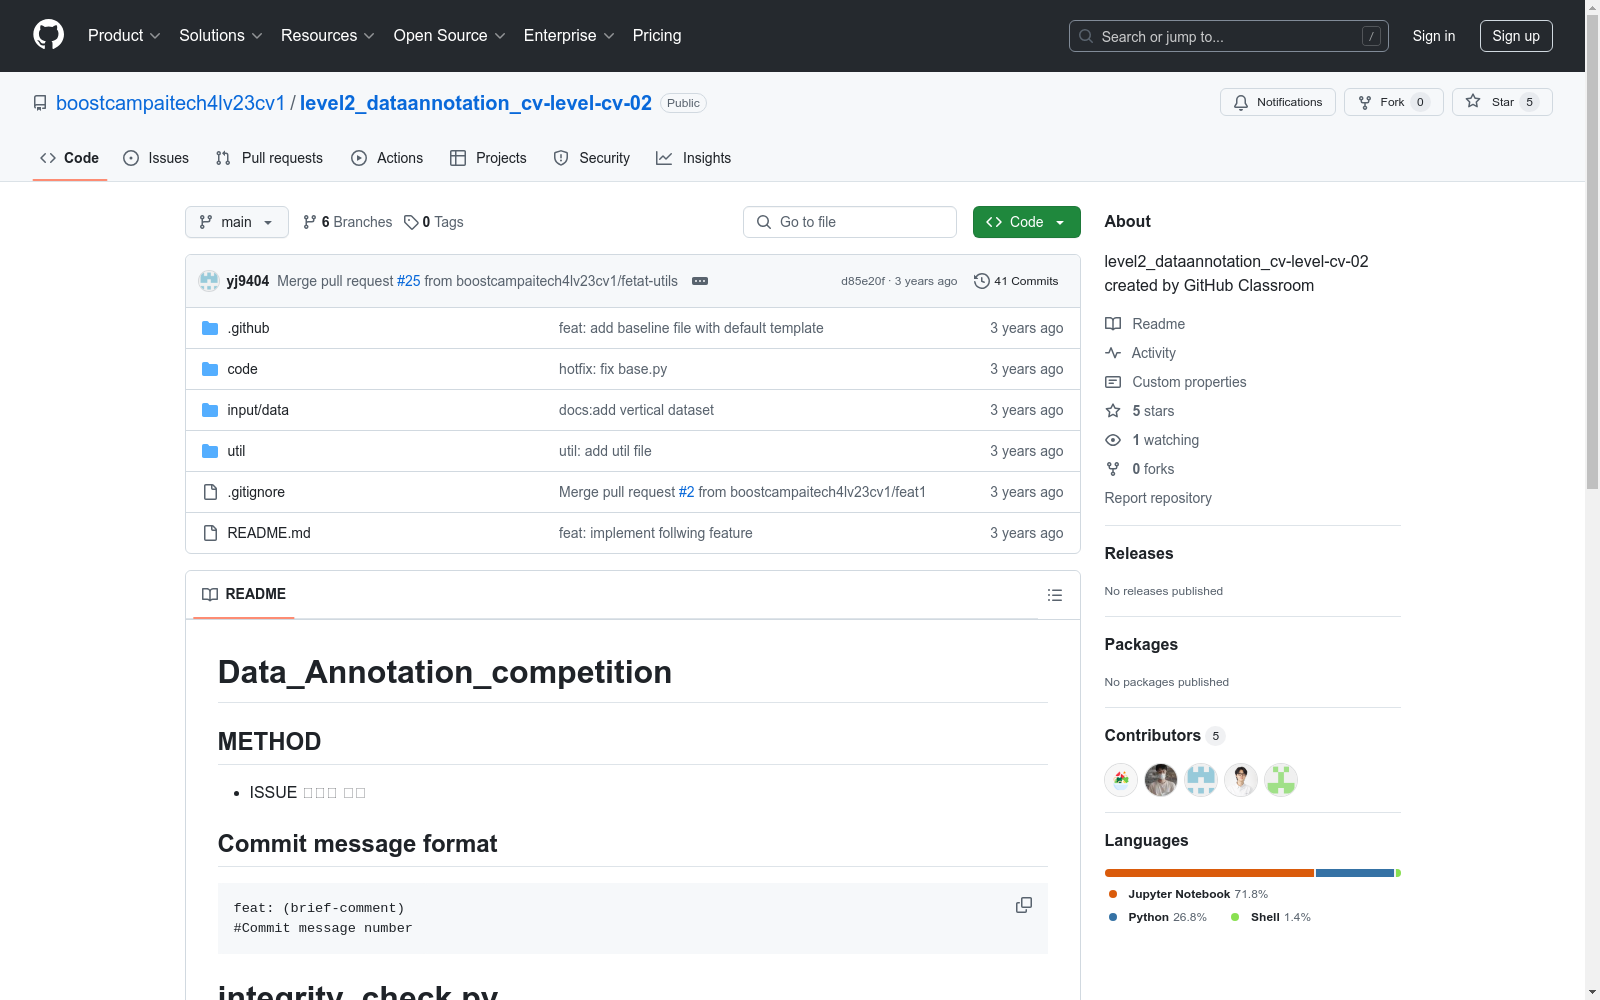Click the orange Jupyter Notebook language bar
This screenshot has width=1600, height=1000.
click(x=1209, y=873)
